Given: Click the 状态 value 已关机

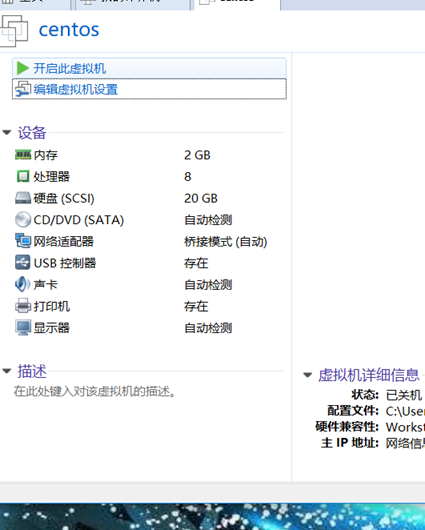Looking at the screenshot, I should click(404, 395).
